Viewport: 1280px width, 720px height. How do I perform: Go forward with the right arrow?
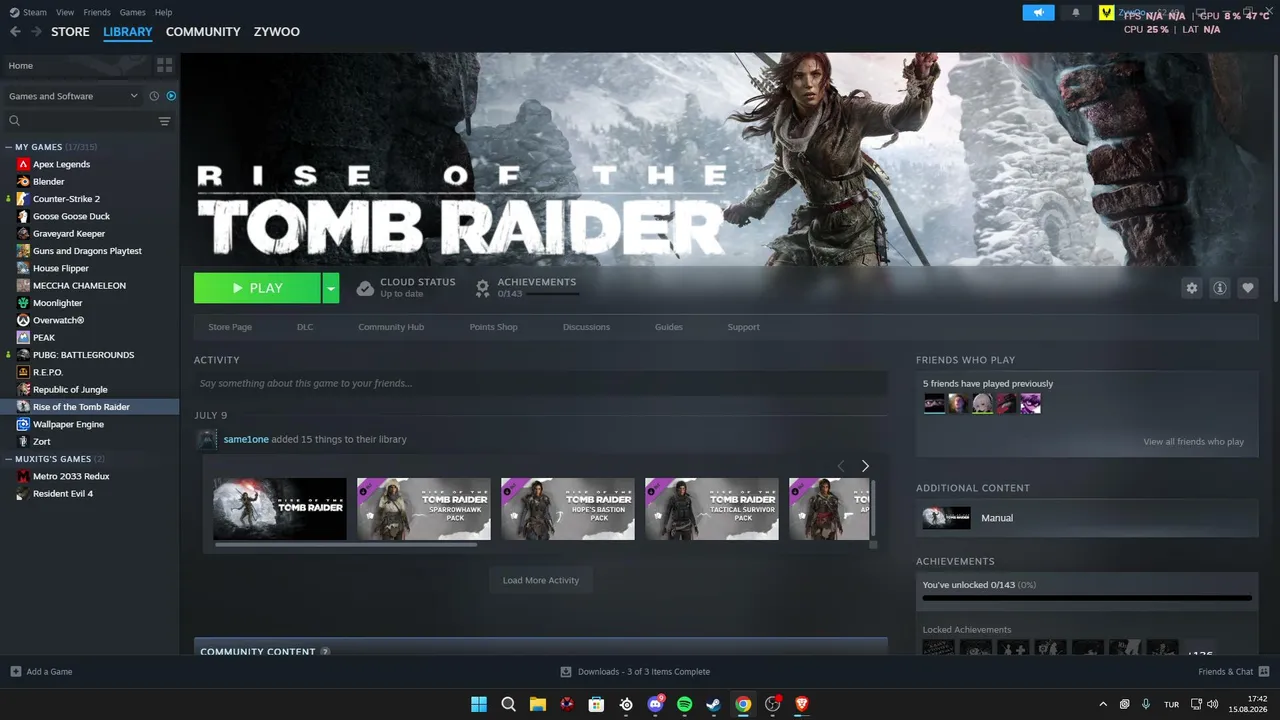(36, 32)
